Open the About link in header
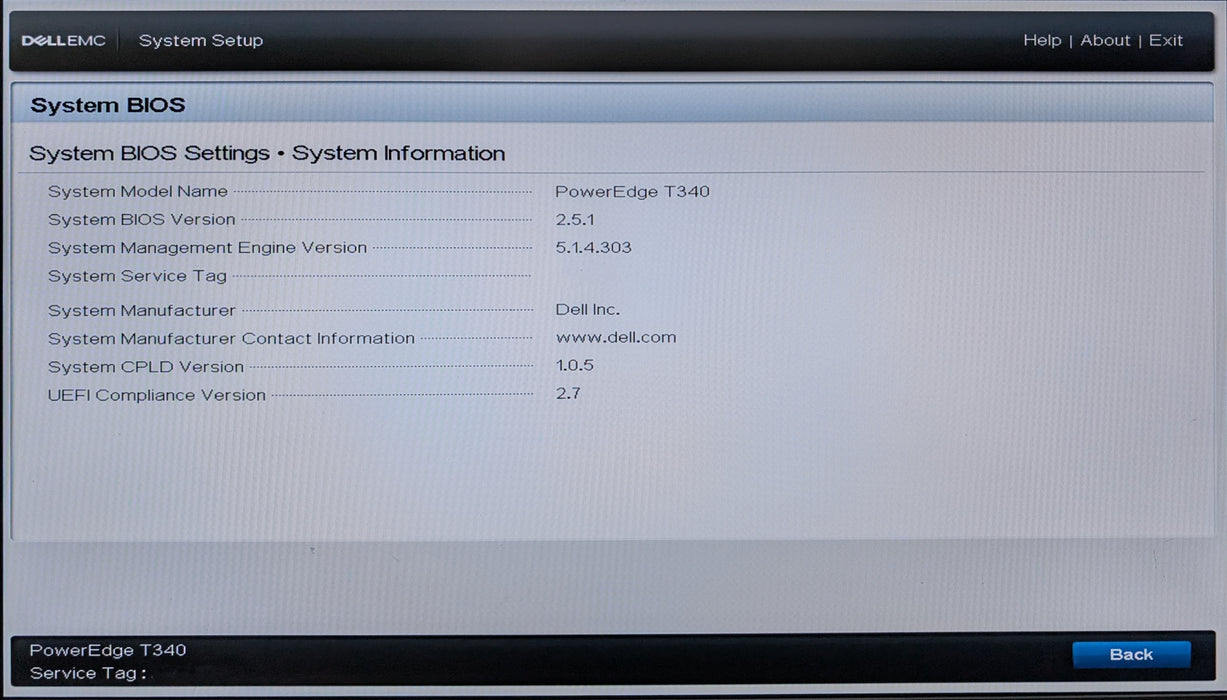 (x=1105, y=41)
